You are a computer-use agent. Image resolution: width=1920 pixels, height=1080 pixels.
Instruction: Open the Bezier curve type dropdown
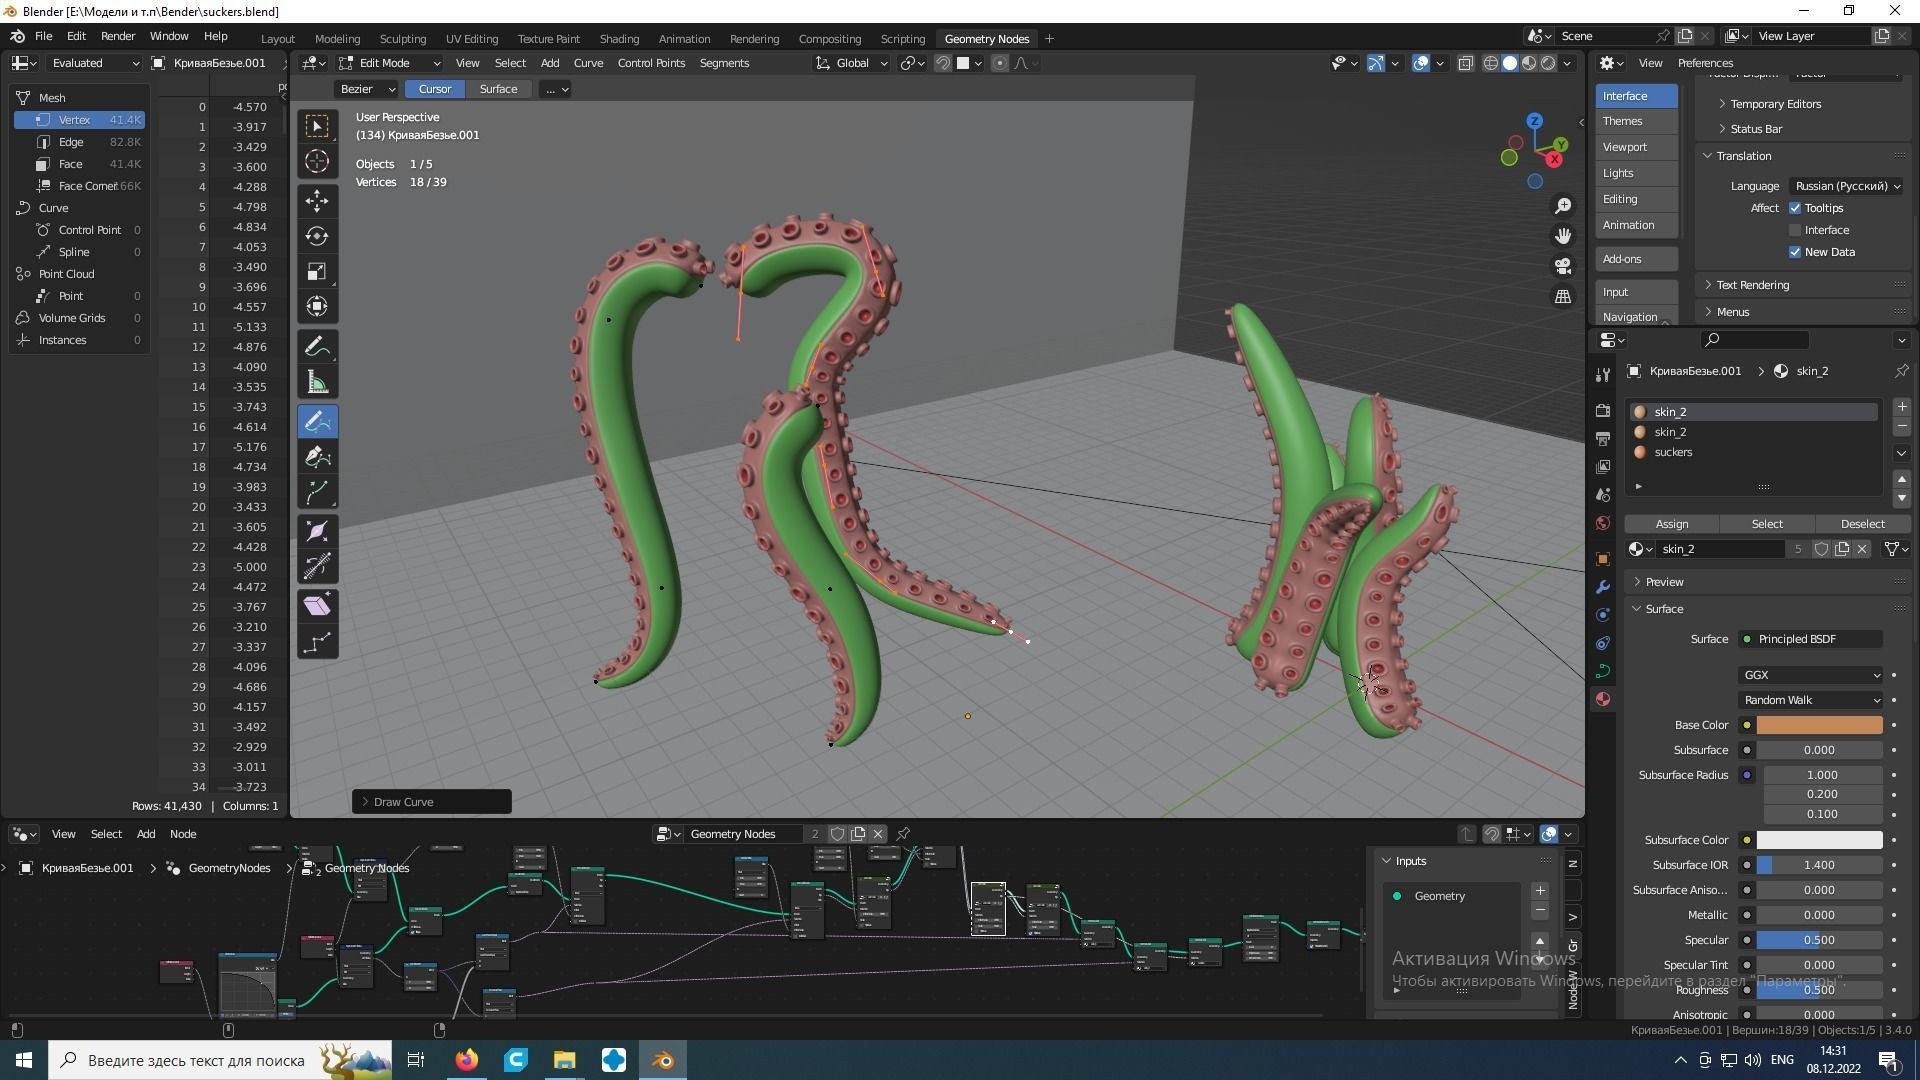367,89
